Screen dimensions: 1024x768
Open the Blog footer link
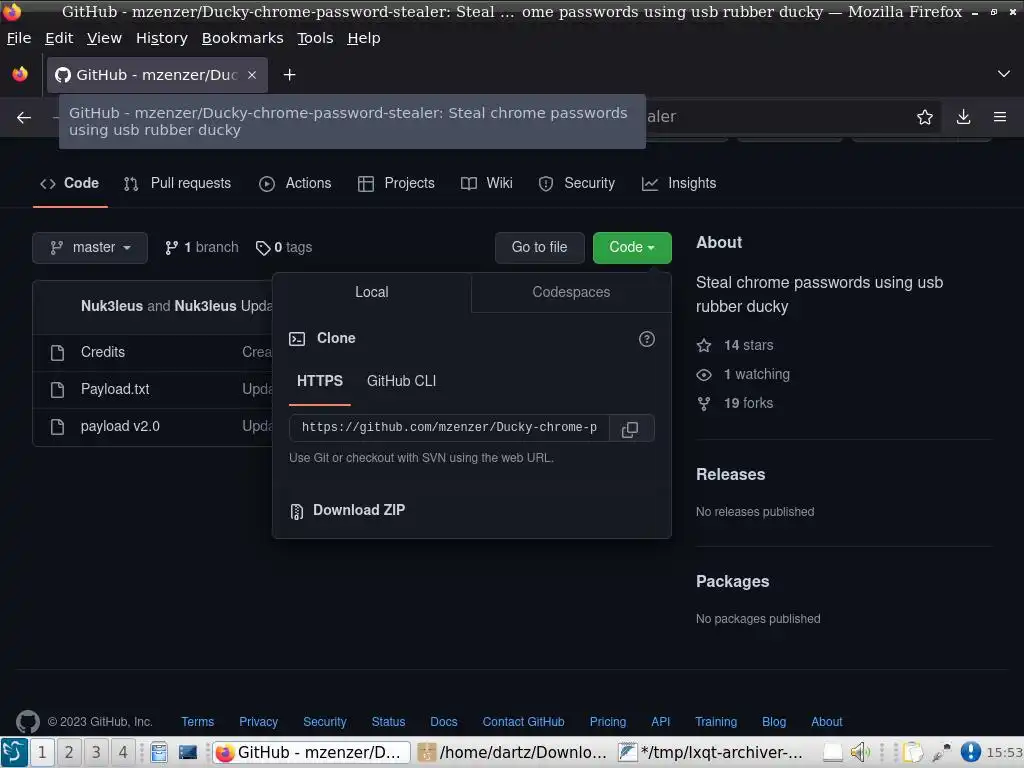pyautogui.click(x=774, y=722)
